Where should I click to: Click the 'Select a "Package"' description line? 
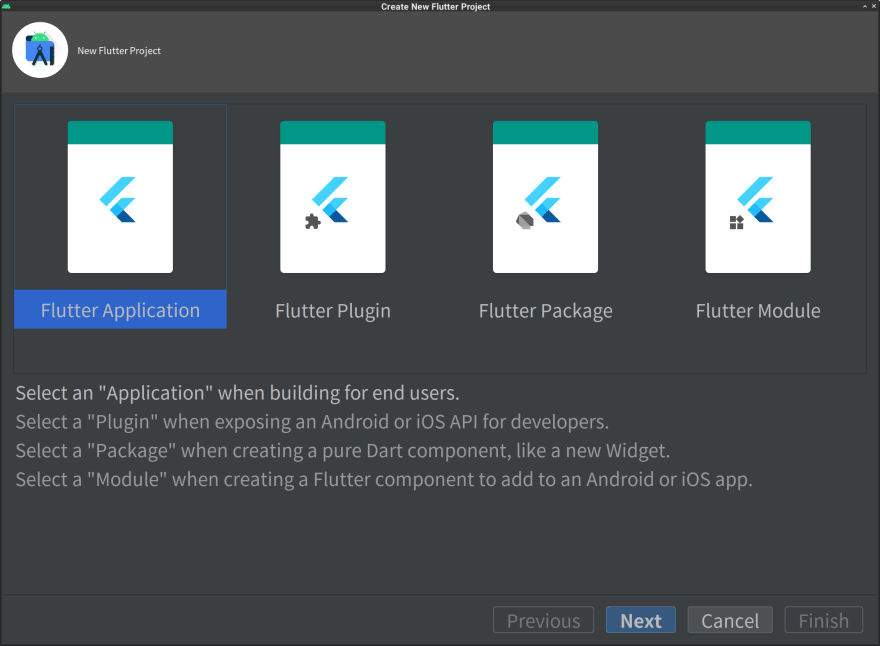(x=343, y=451)
